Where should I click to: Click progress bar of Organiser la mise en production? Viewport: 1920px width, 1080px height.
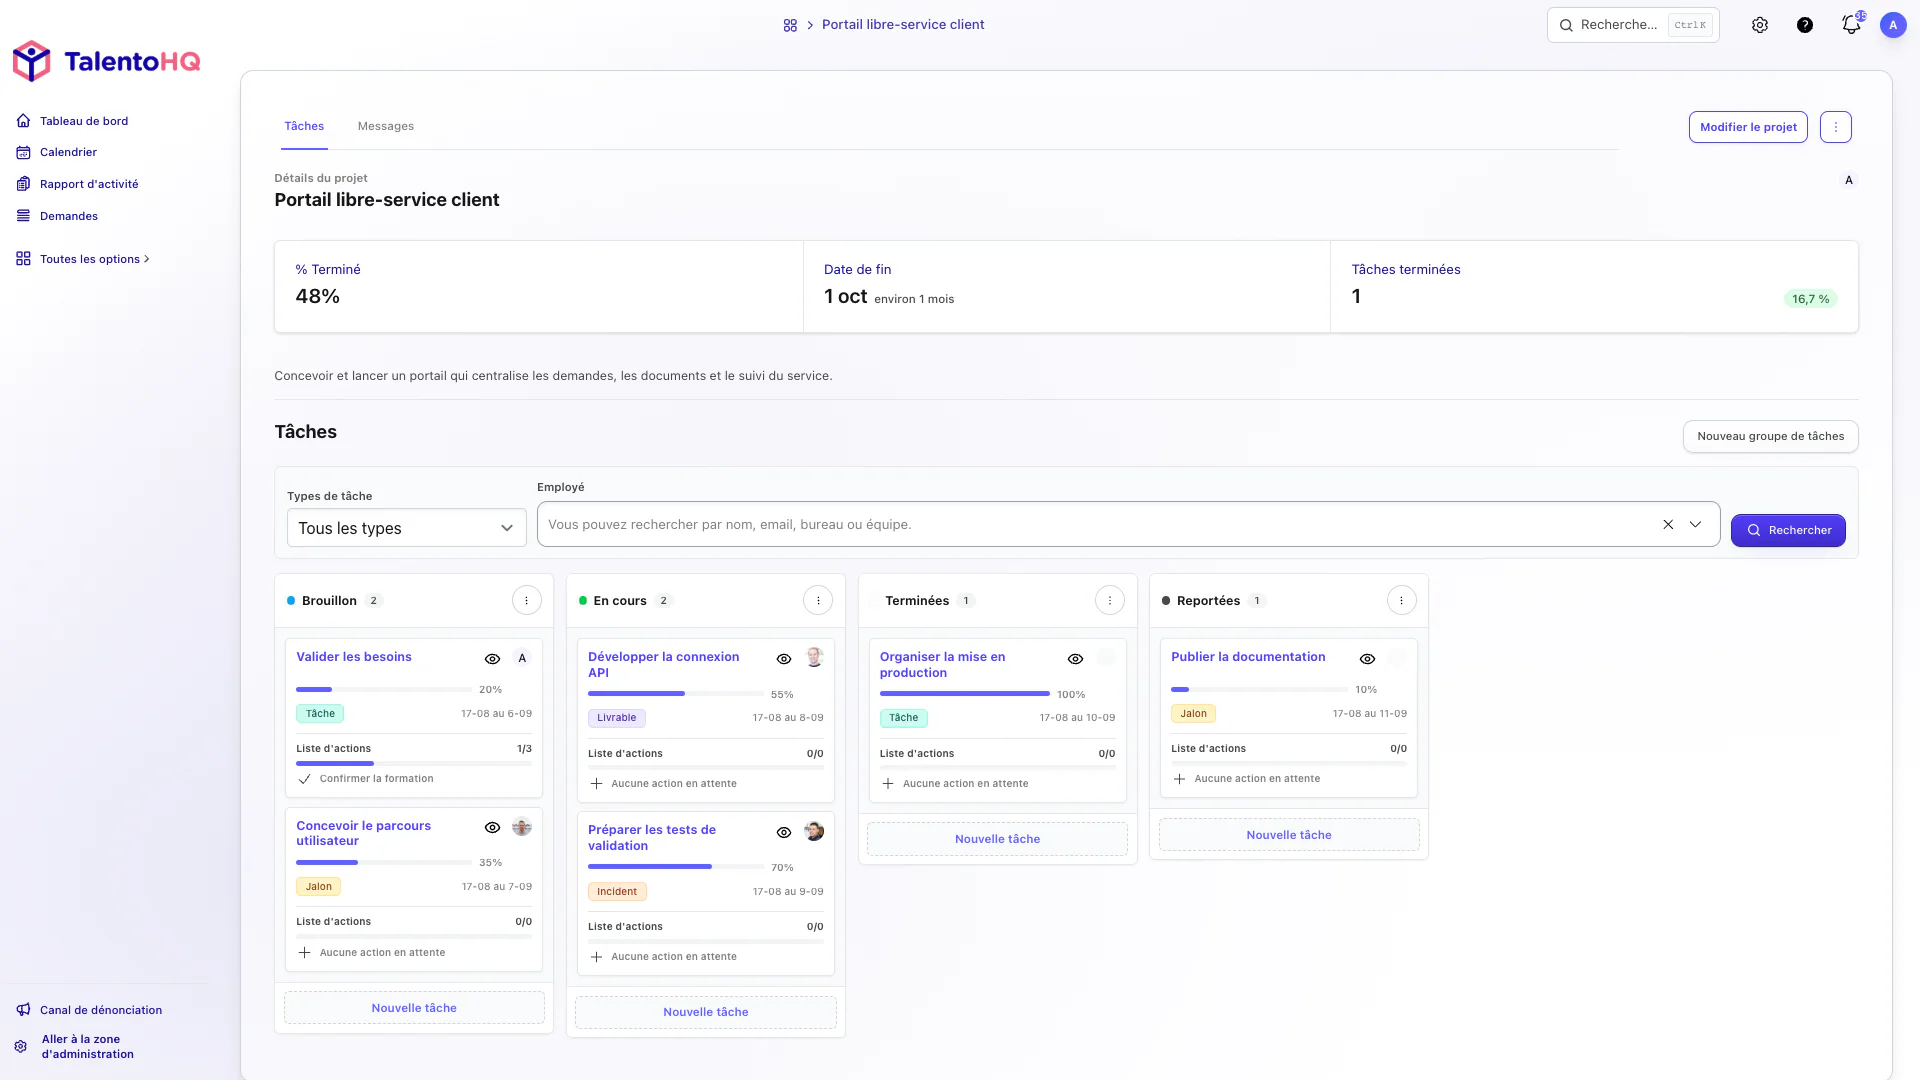pyautogui.click(x=965, y=694)
